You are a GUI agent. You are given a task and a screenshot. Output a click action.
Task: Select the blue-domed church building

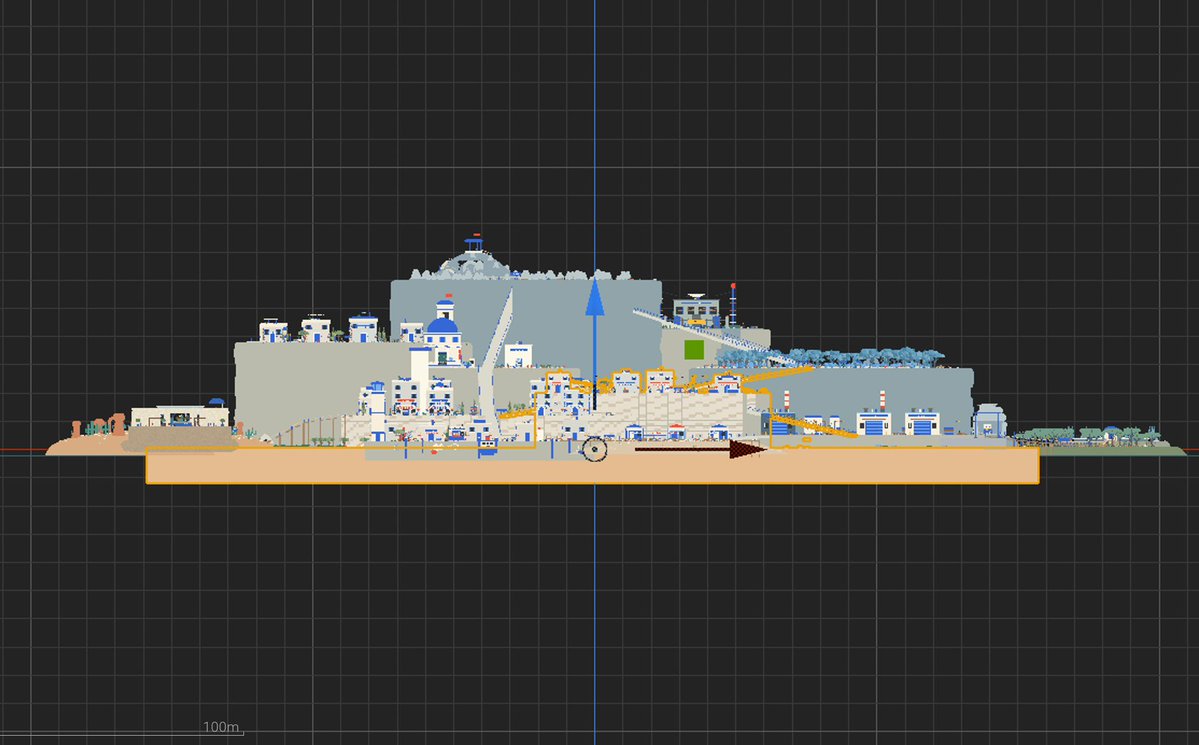(443, 332)
